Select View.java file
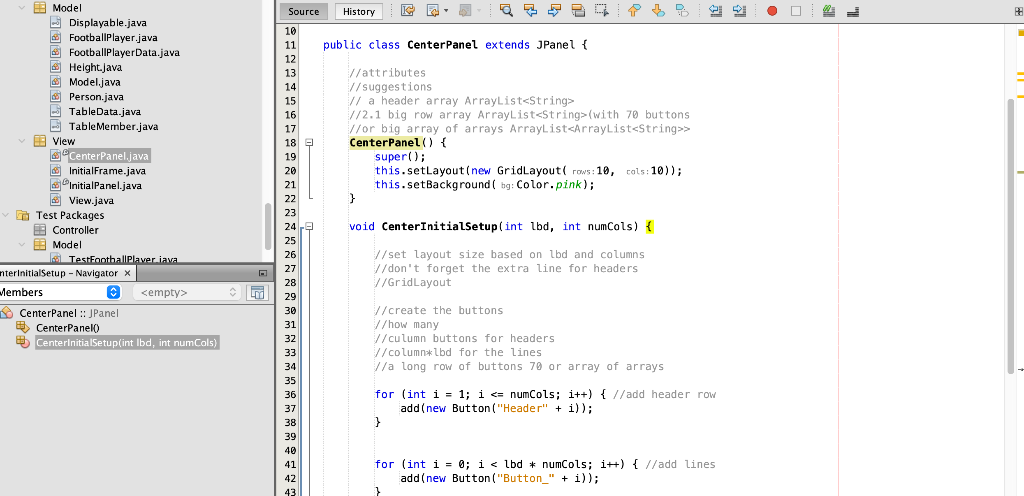 pos(91,200)
